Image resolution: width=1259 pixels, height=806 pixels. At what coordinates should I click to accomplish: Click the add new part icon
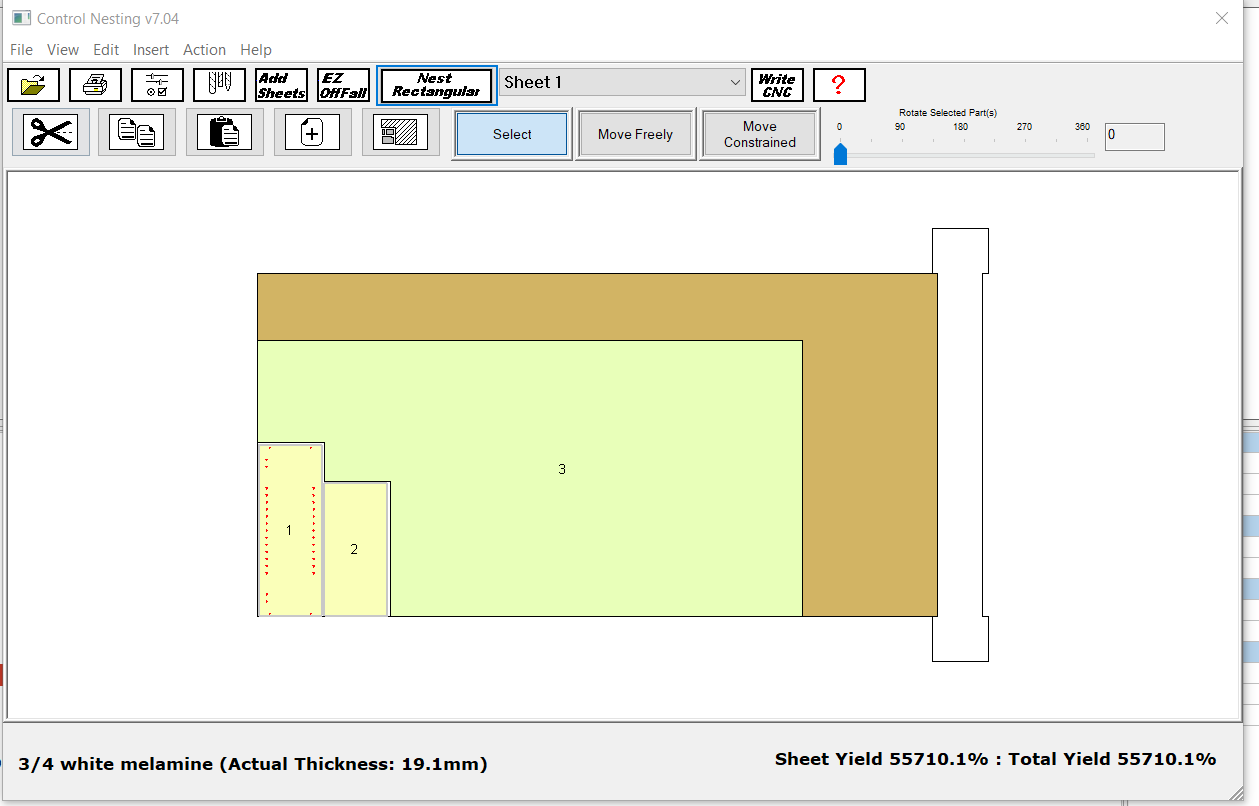[x=312, y=133]
